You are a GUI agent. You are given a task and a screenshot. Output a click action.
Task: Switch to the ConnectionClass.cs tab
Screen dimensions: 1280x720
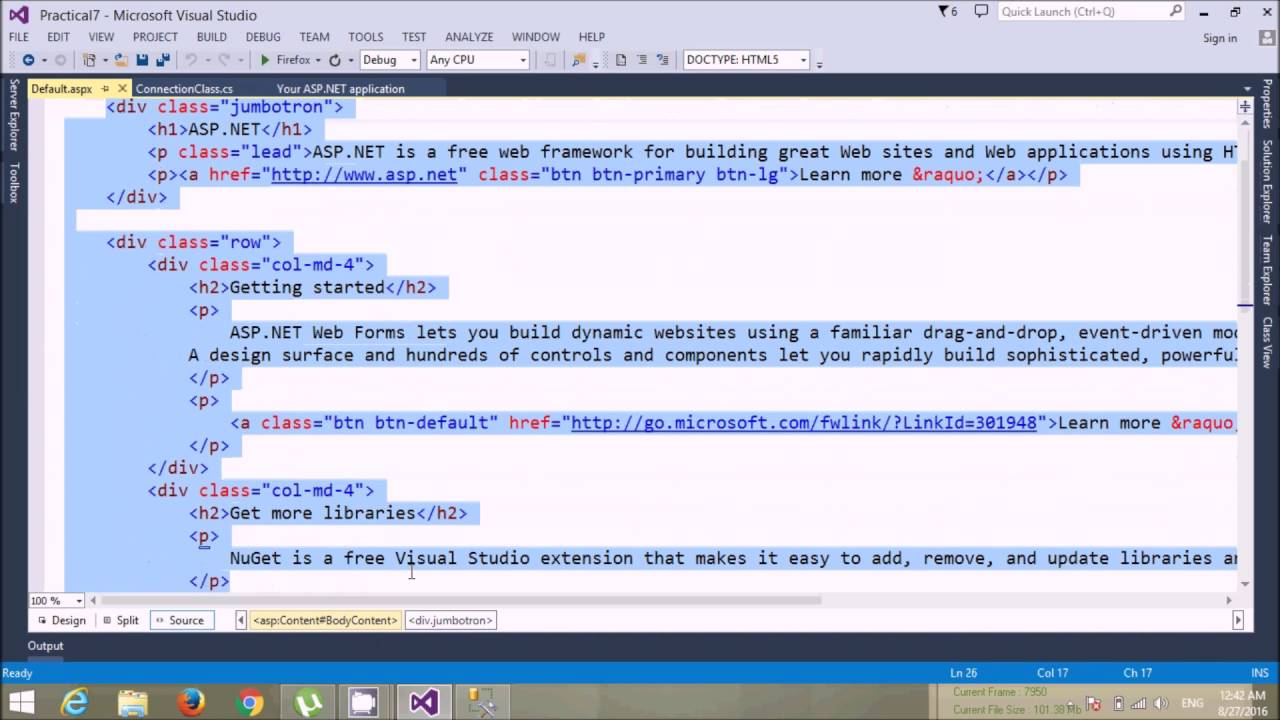(184, 89)
